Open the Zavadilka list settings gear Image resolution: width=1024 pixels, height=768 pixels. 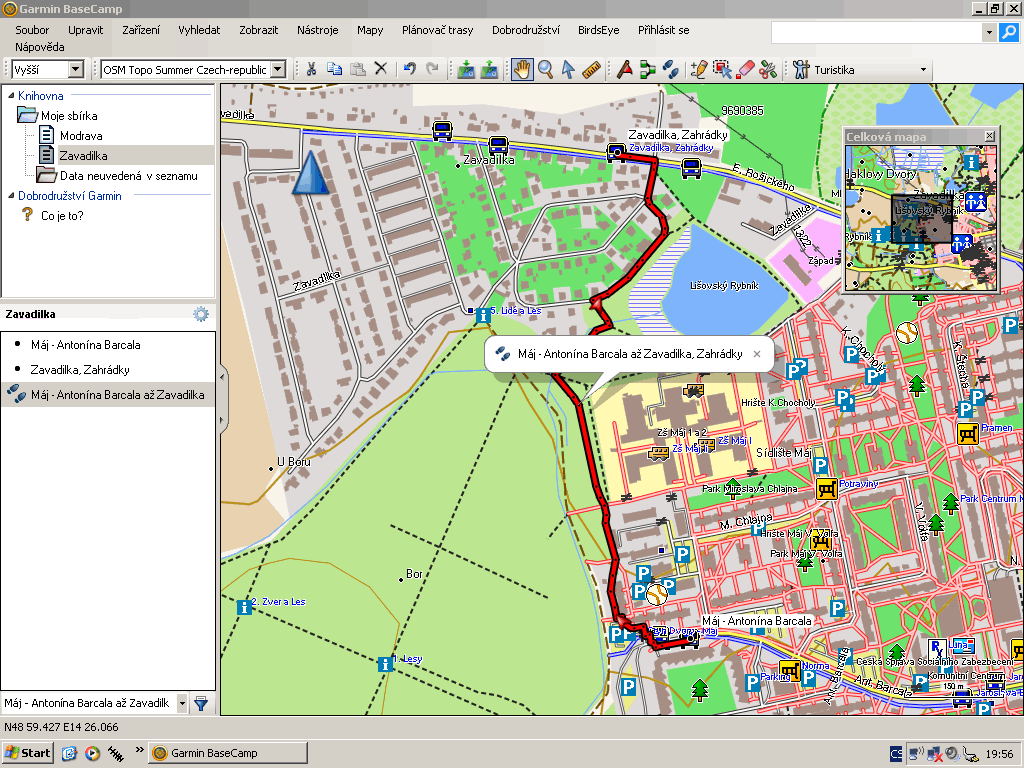[x=201, y=314]
